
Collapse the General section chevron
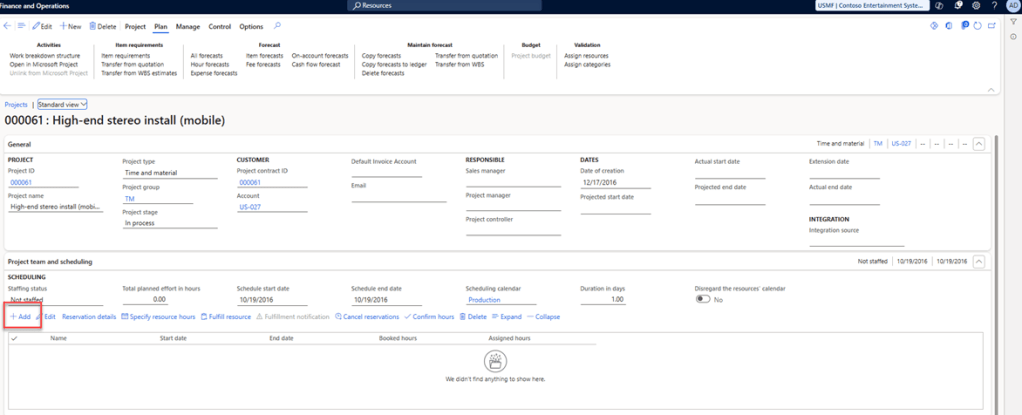979,144
